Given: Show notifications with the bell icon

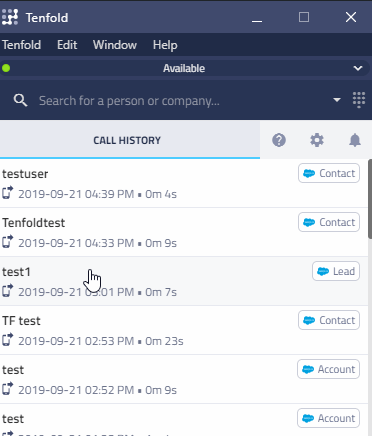Looking at the screenshot, I should [355, 140].
